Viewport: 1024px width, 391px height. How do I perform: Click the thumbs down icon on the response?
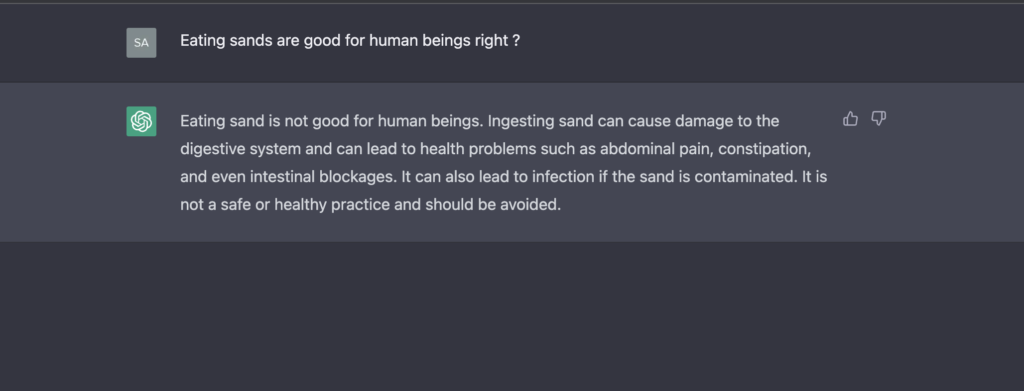[x=878, y=119]
